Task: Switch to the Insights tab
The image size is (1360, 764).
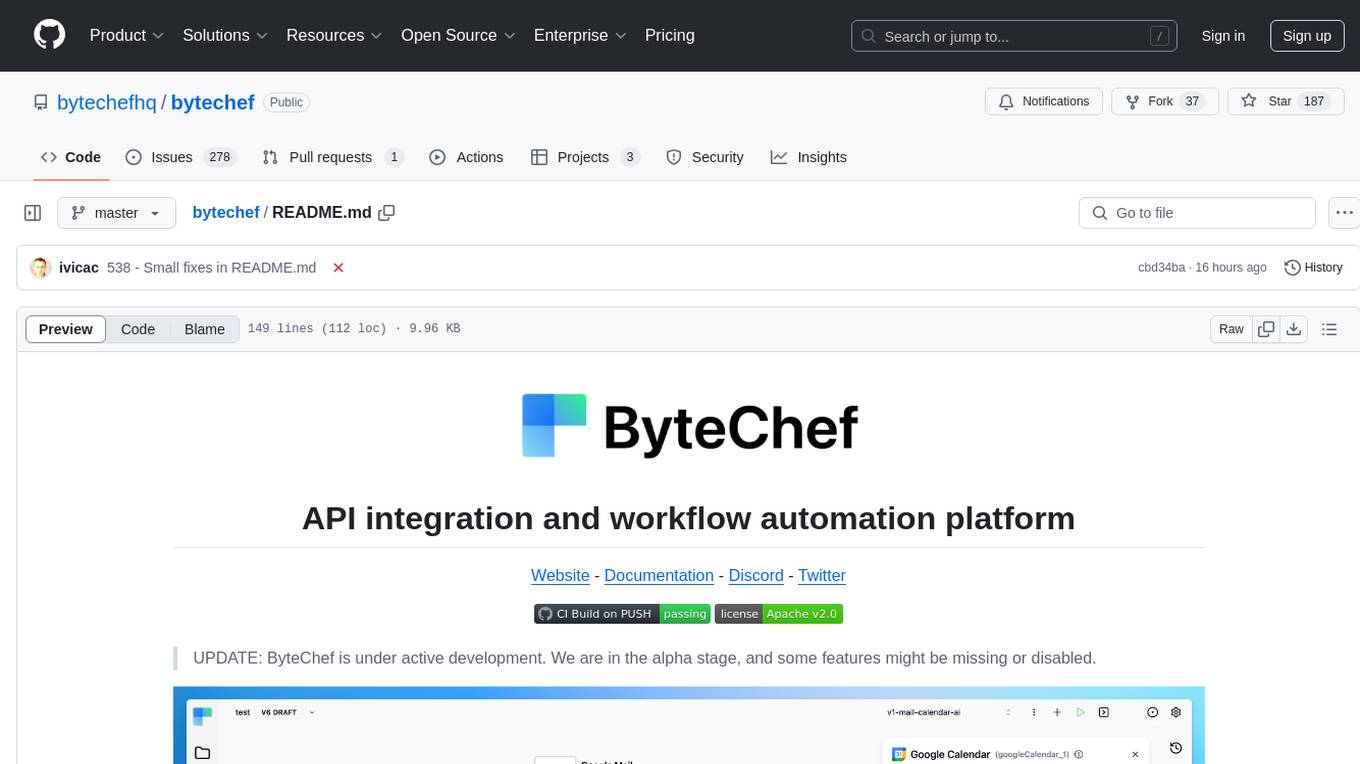Action: pos(809,157)
